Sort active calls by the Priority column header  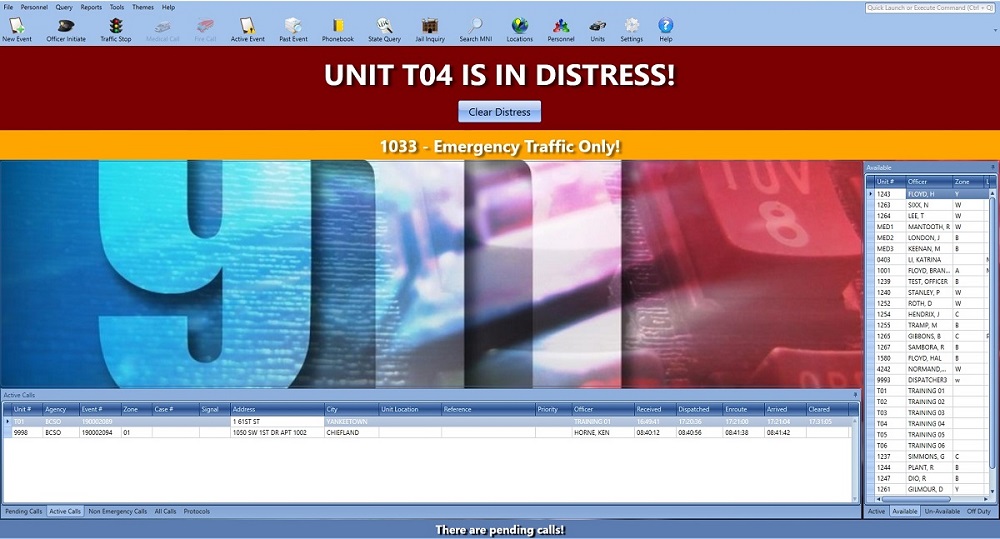[548, 409]
